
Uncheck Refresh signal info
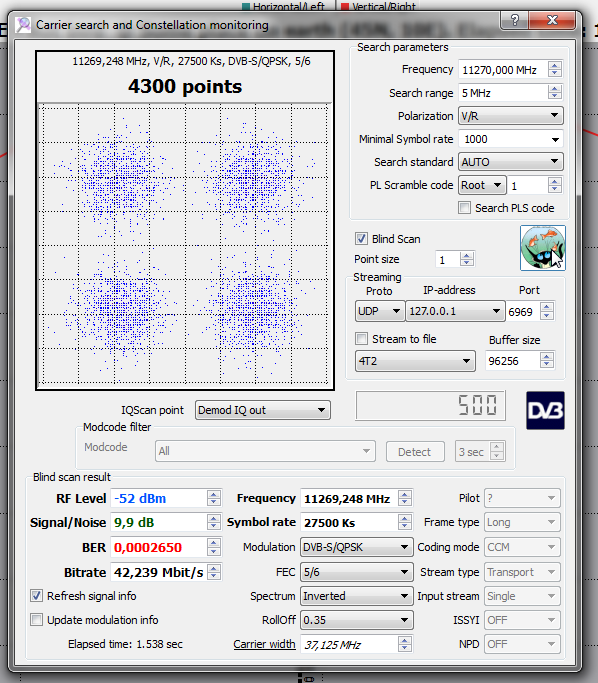coord(36,595)
